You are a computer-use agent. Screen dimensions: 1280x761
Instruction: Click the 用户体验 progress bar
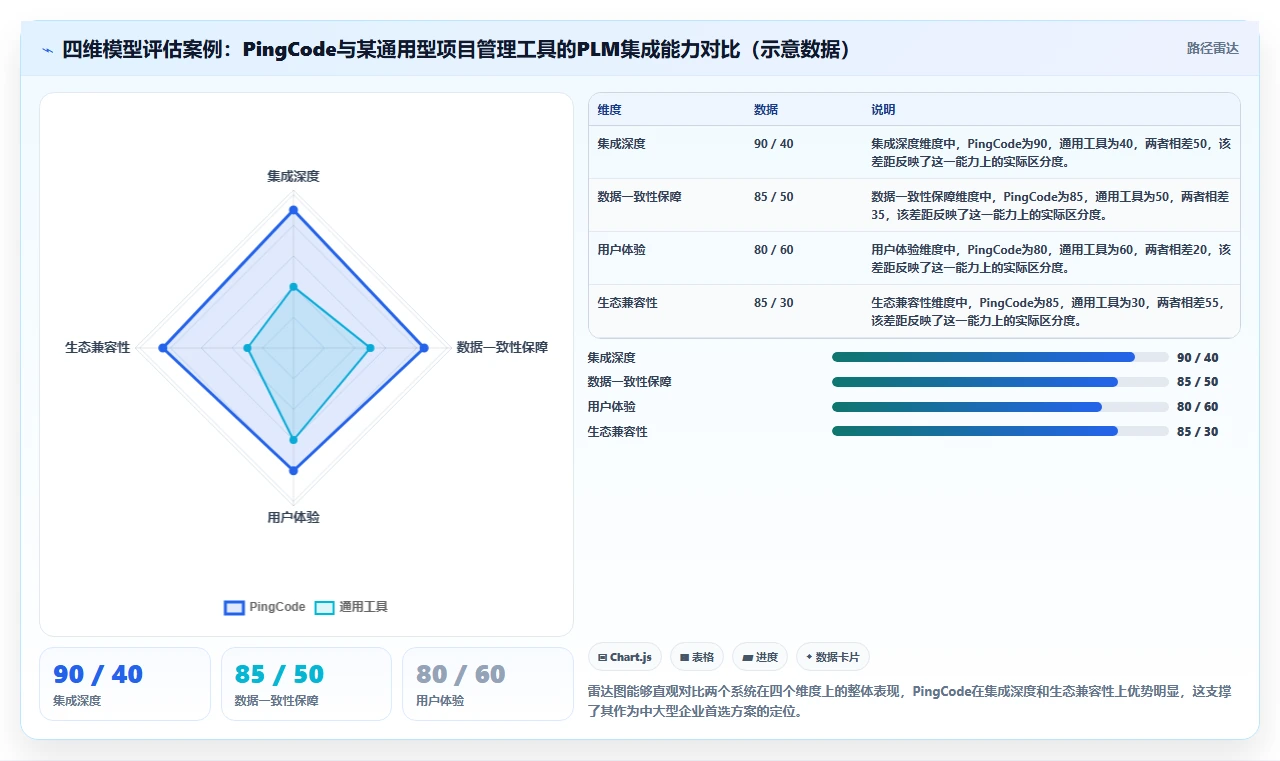[1000, 407]
